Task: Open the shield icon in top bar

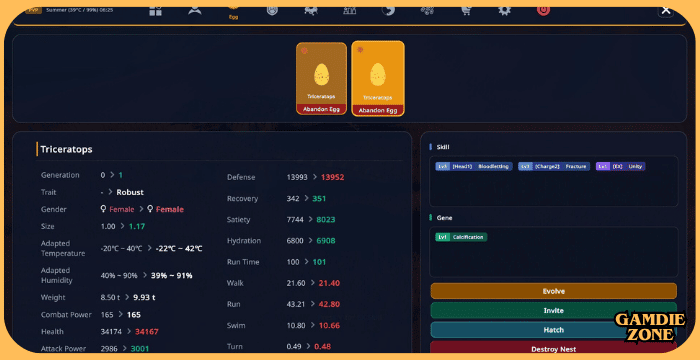Action: [272, 11]
